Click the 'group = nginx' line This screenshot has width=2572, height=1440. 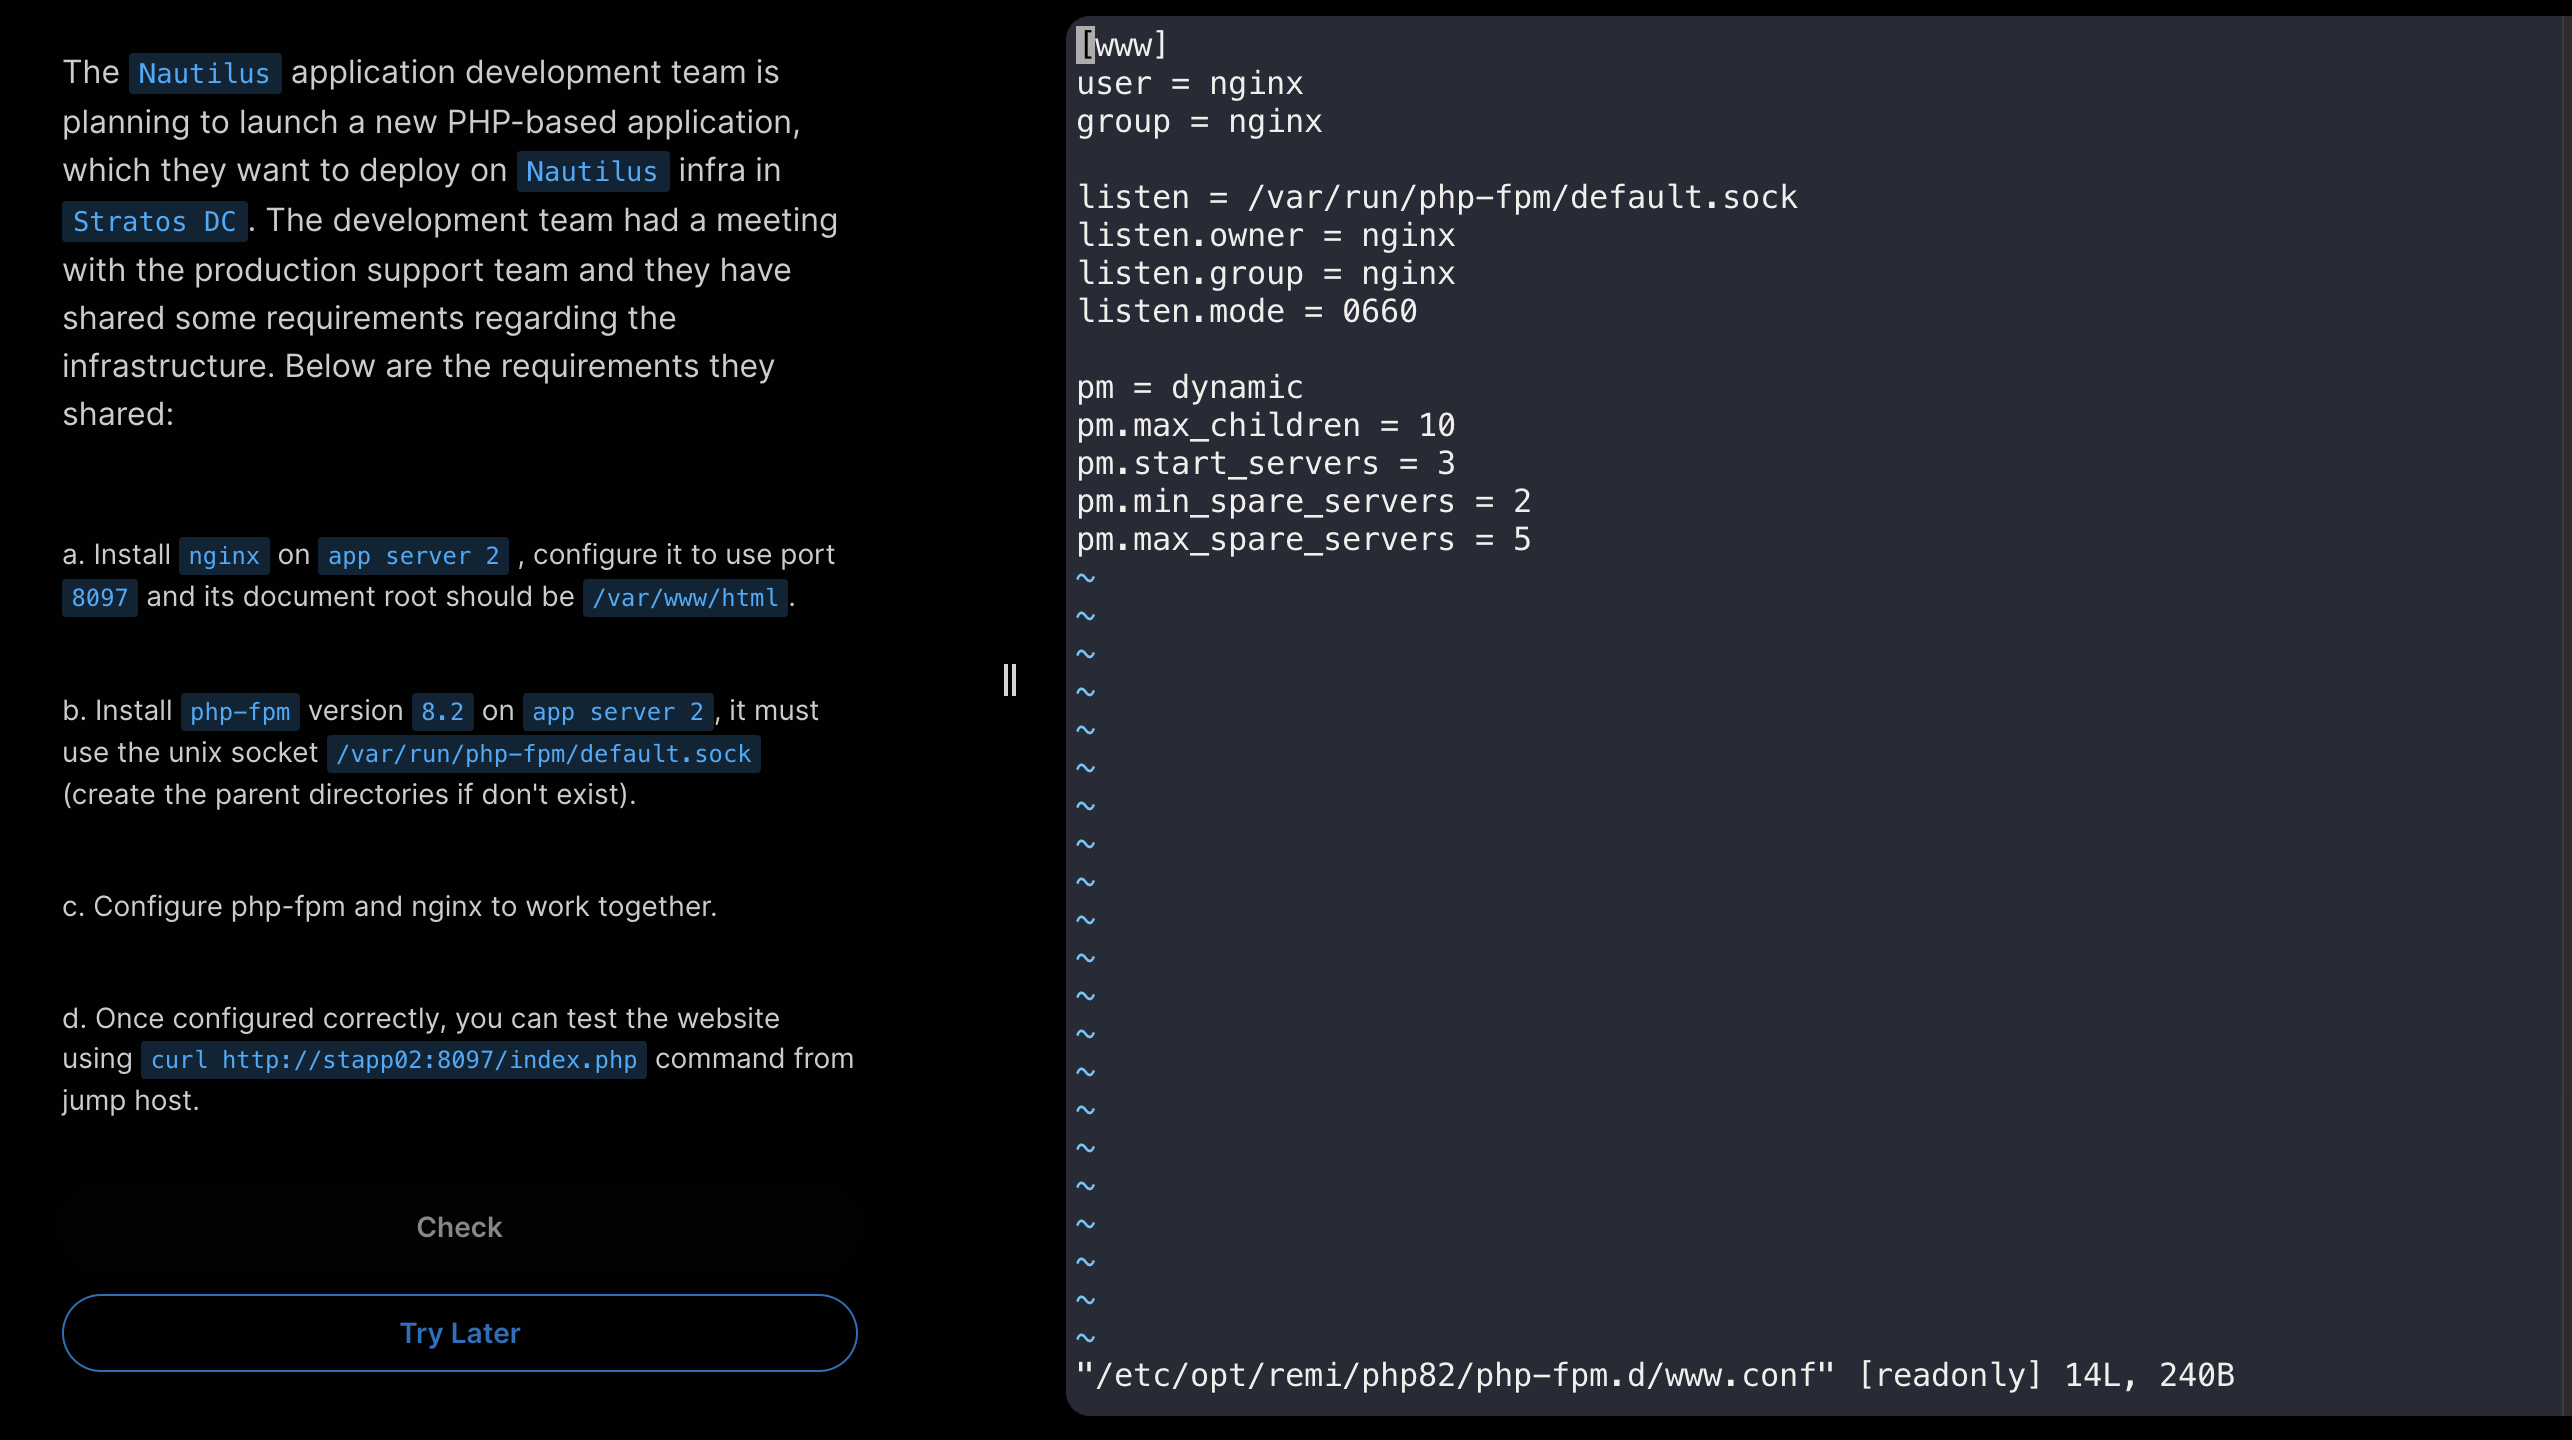pos(1199,122)
